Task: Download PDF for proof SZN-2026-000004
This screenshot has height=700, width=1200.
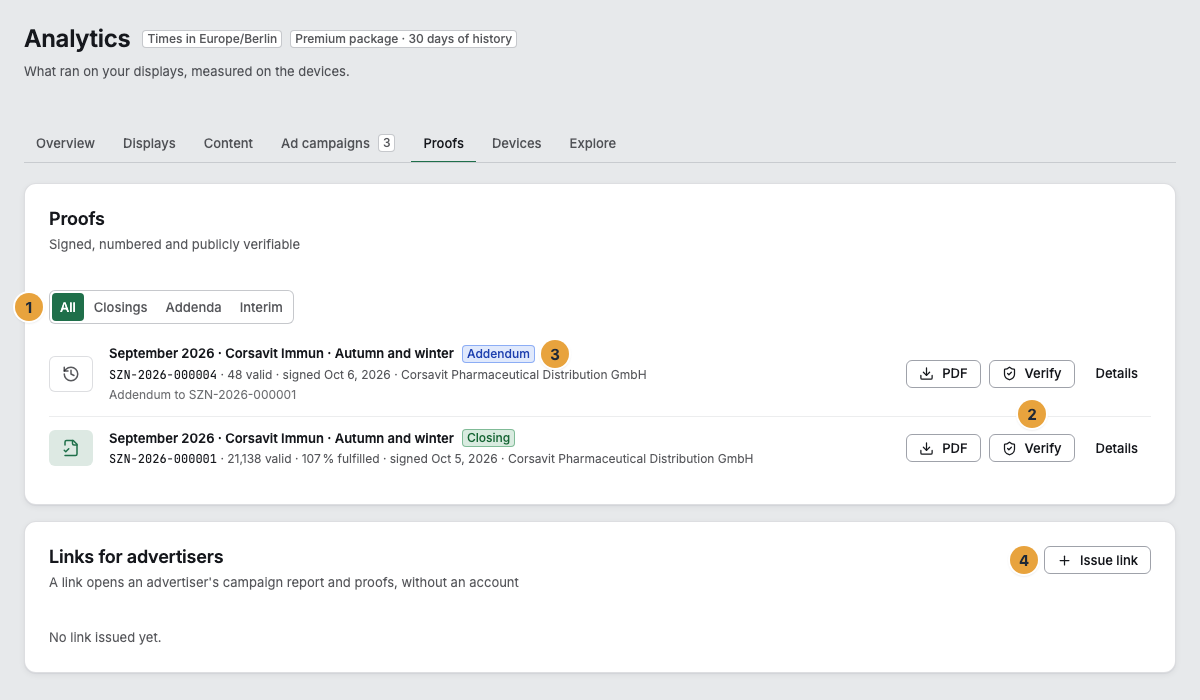Action: (943, 373)
